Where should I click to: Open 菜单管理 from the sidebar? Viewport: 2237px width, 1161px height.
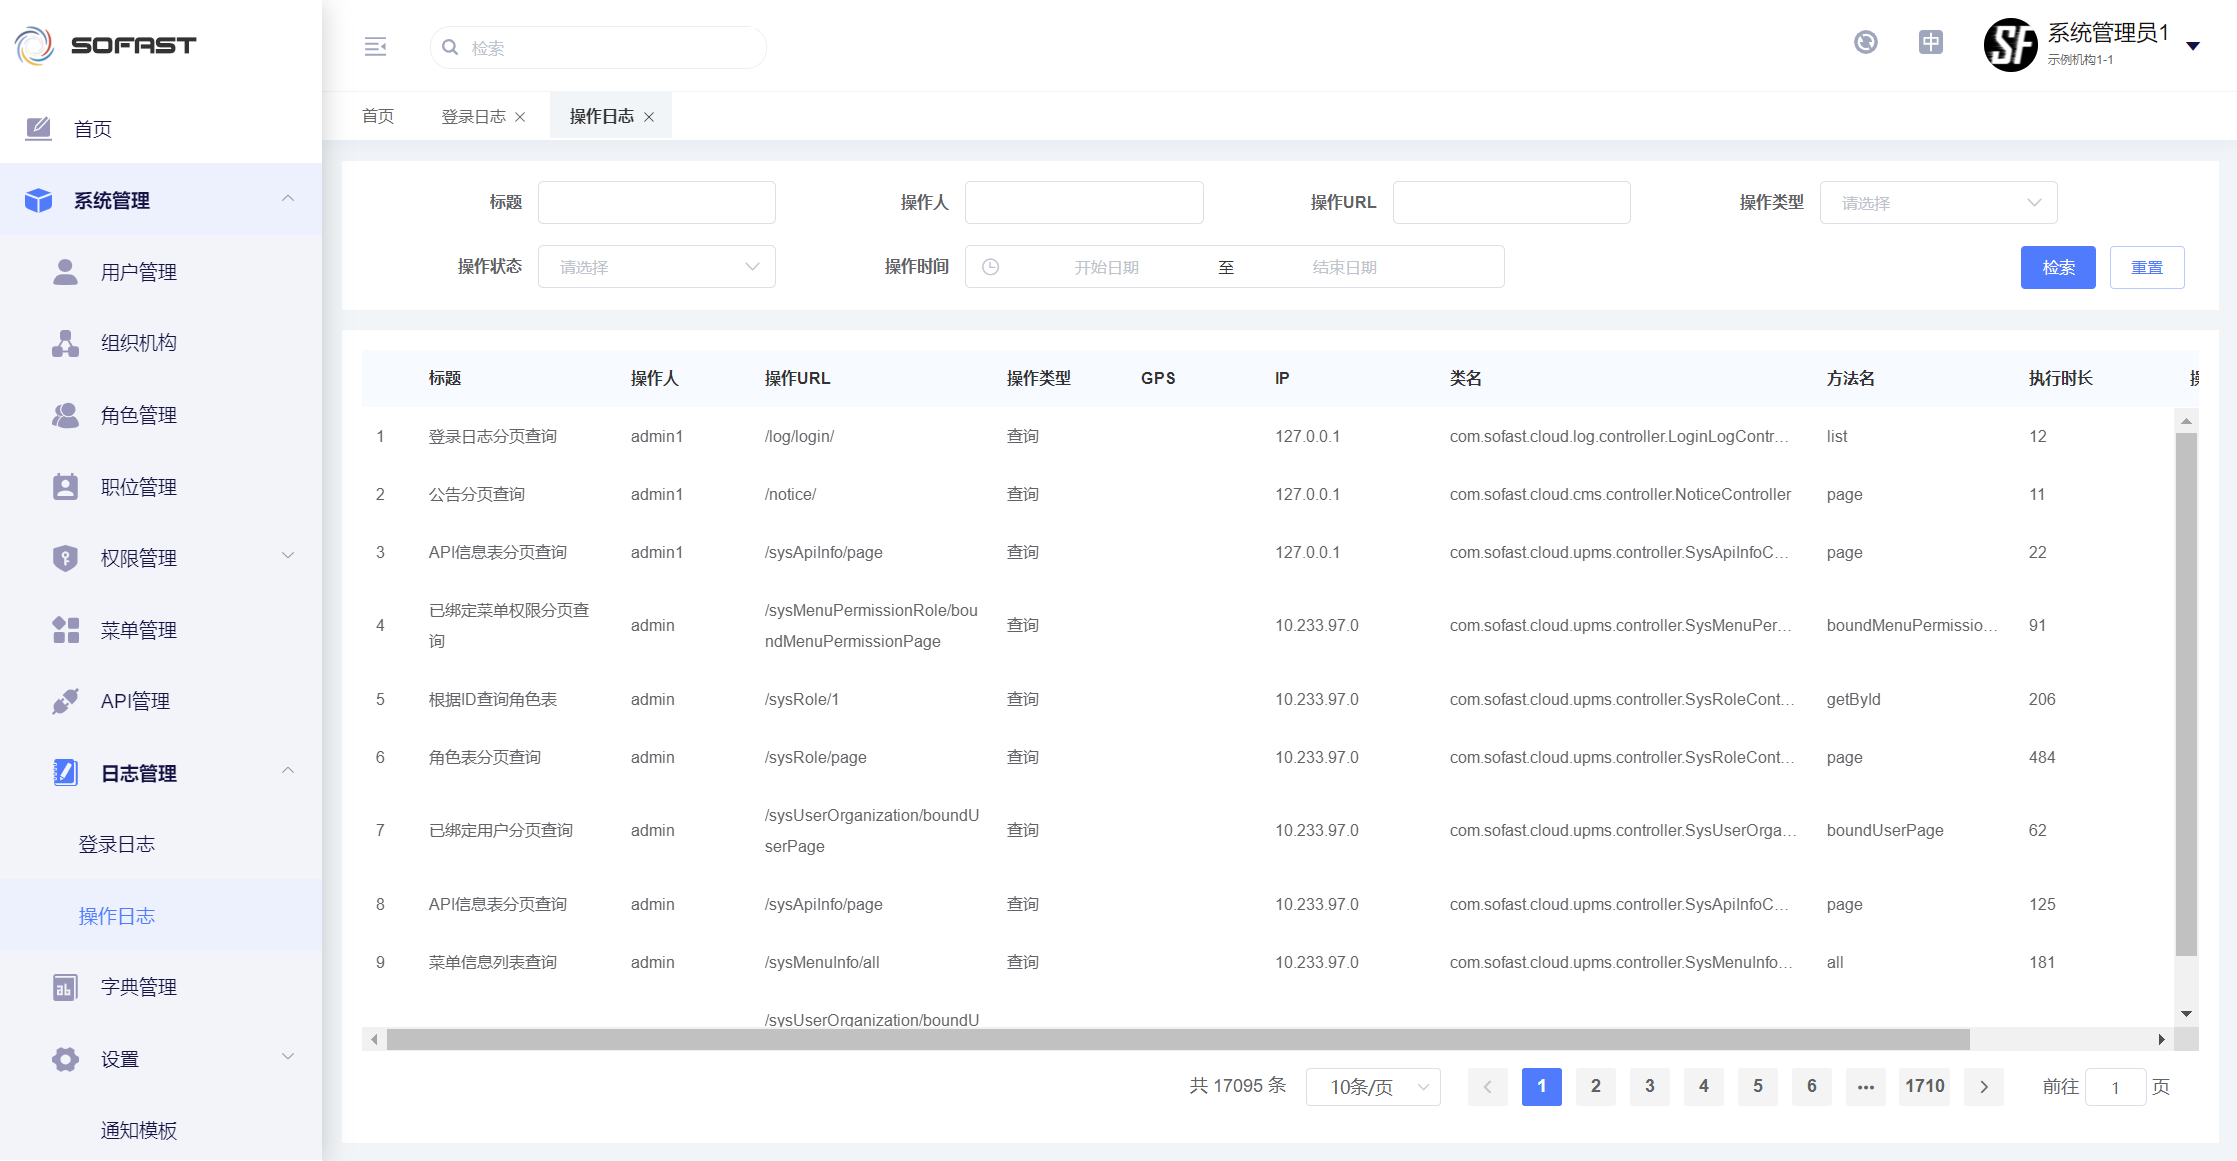tap(138, 630)
